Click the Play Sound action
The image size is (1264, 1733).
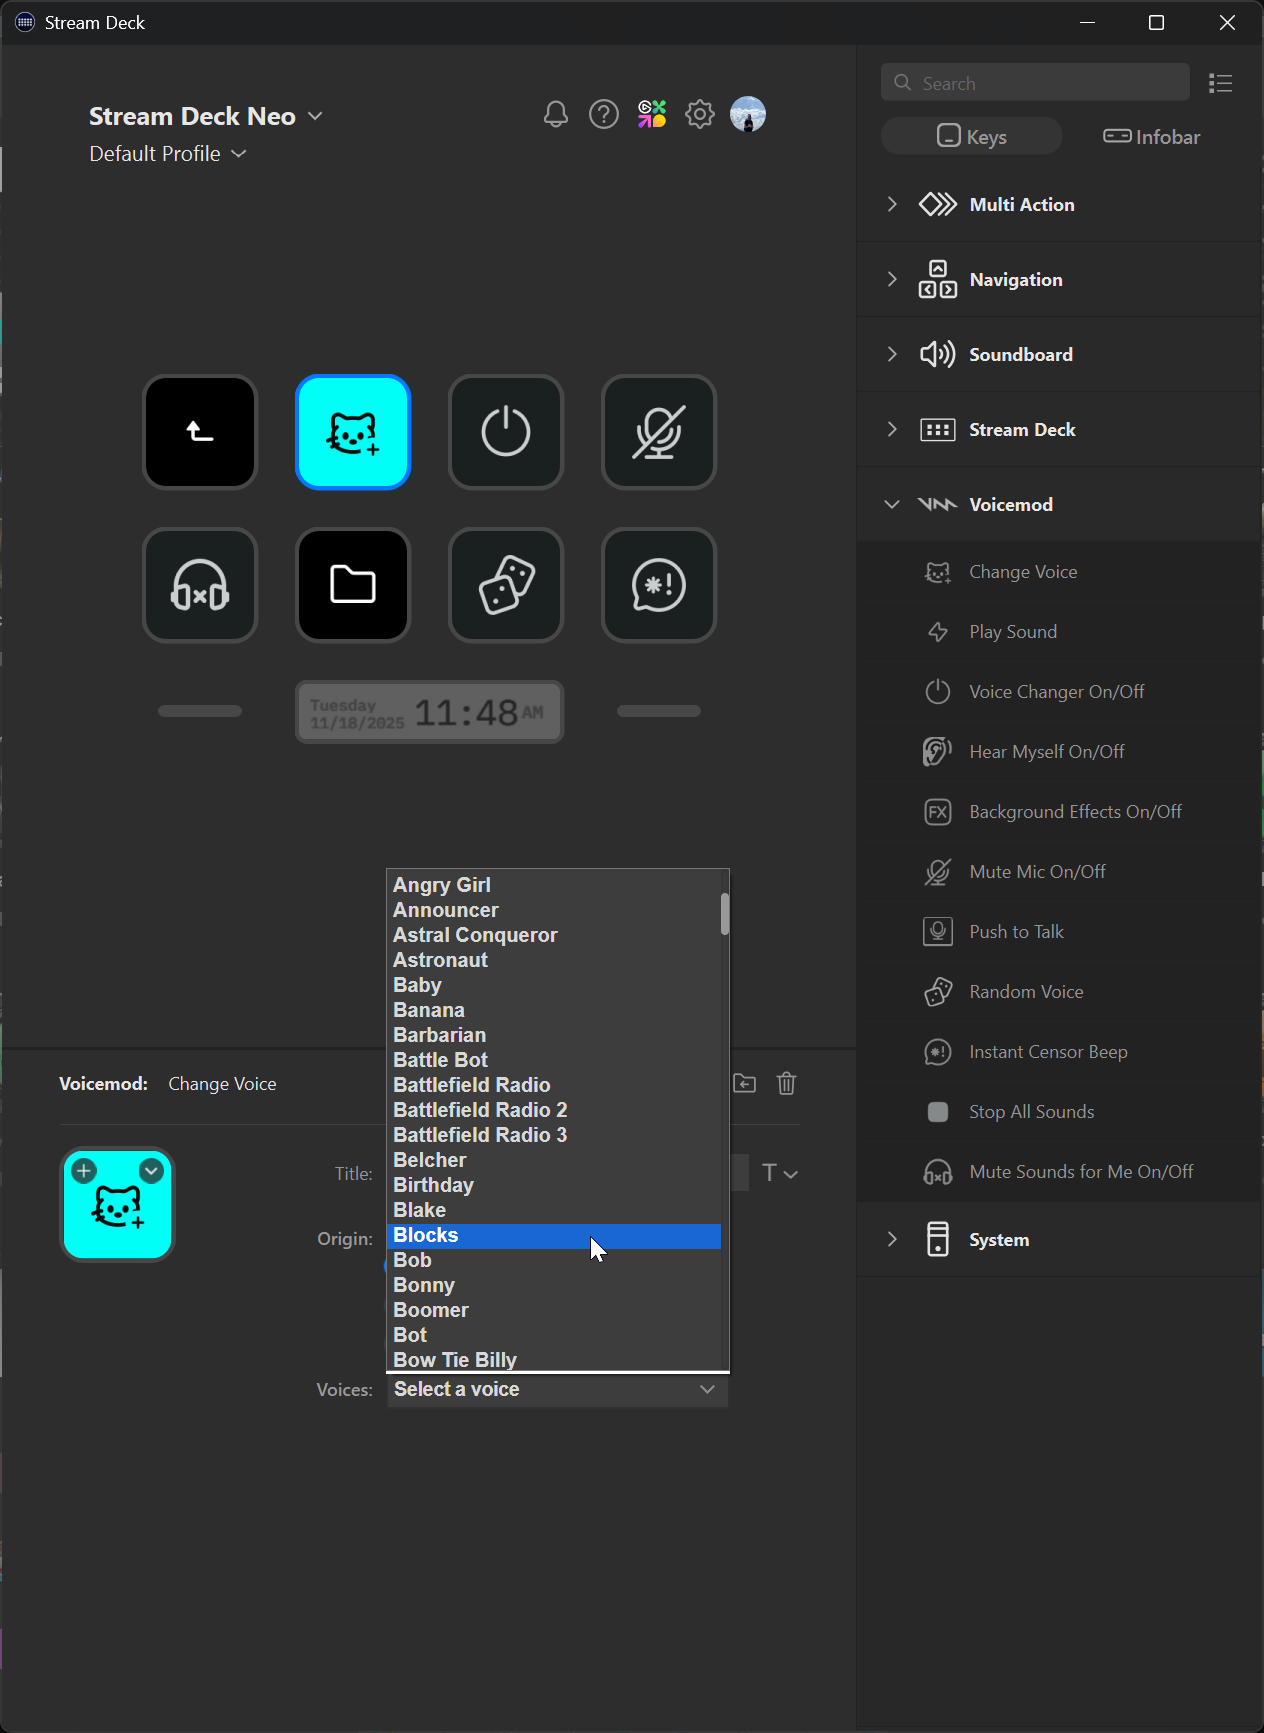coord(1060,632)
